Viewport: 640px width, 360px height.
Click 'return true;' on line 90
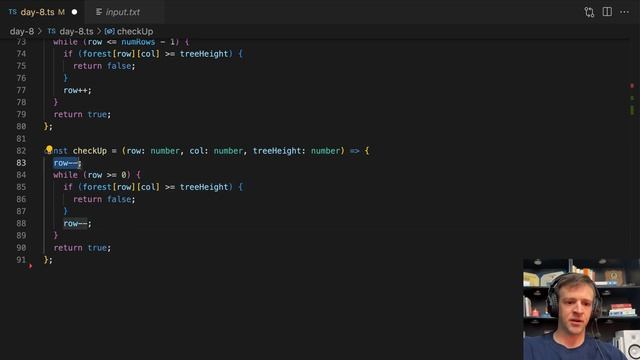click(82, 248)
